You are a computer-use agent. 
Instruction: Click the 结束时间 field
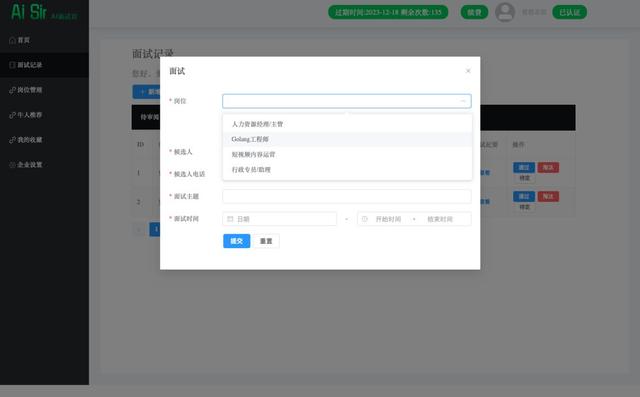tap(440, 219)
